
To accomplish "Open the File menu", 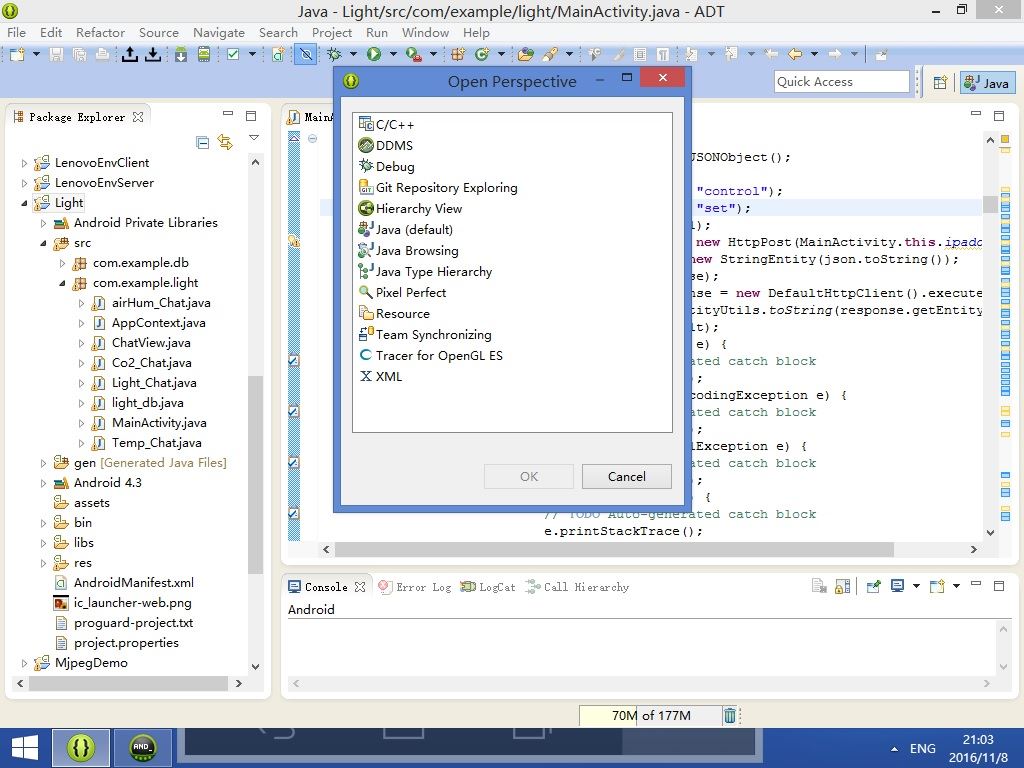I will [x=16, y=33].
